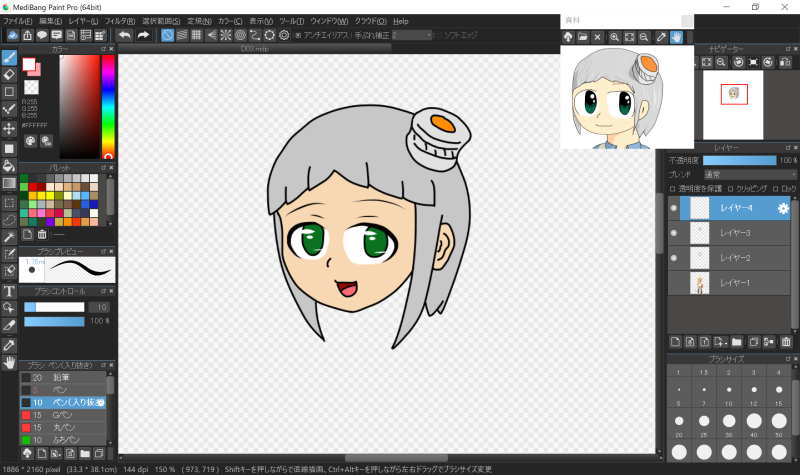The height and width of the screenshot is (475, 800).
Task: Open layer settings gear on レイヤー4
Action: point(783,209)
